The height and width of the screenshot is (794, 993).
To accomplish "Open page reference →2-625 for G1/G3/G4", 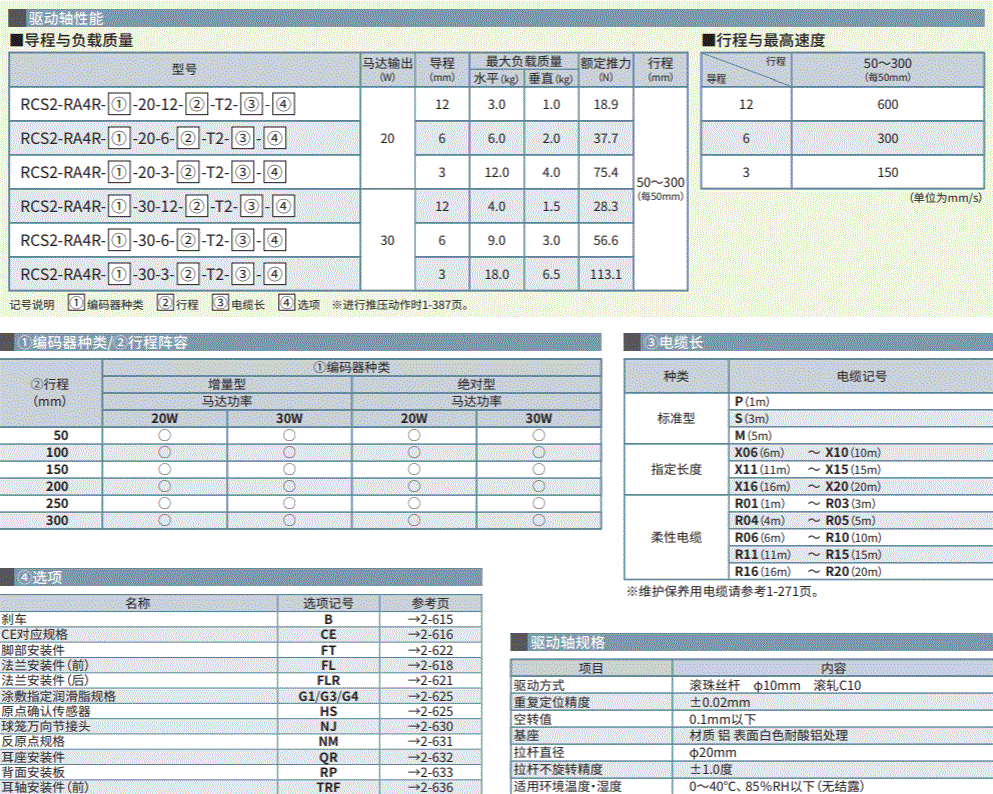I will 431,696.
